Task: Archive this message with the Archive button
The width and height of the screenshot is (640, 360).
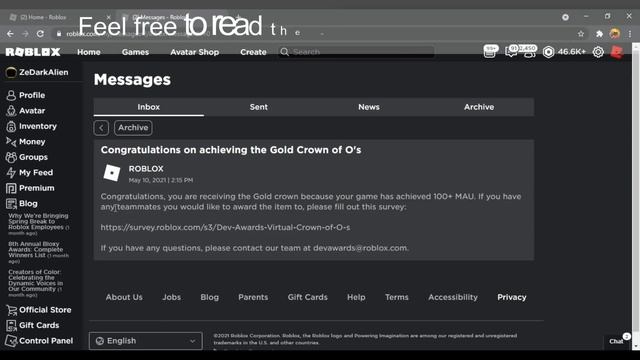Action: pos(133,128)
